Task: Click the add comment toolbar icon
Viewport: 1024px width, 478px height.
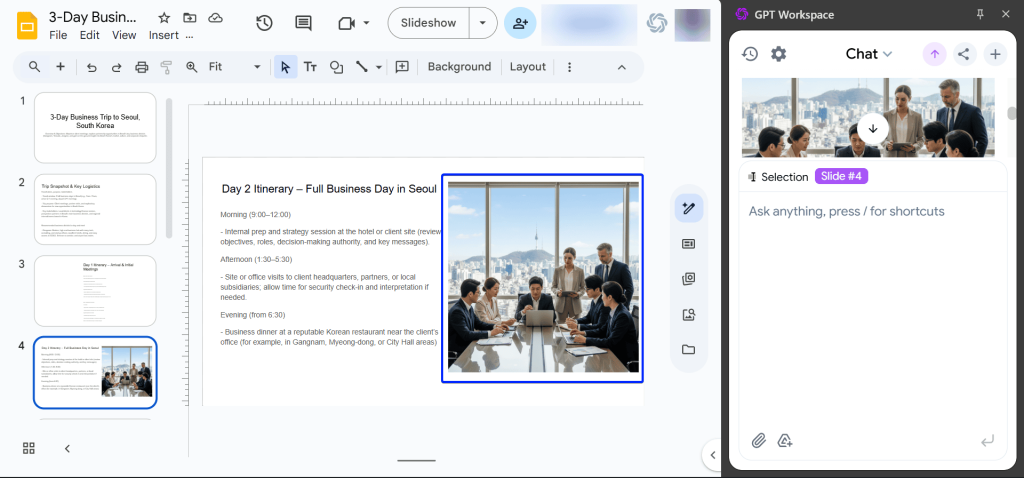Action: (402, 67)
